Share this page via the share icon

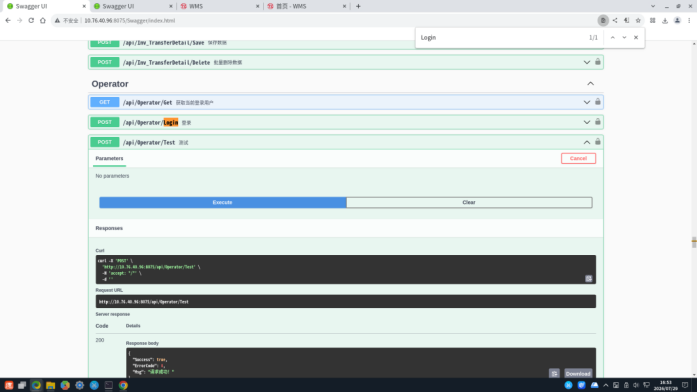(615, 20)
